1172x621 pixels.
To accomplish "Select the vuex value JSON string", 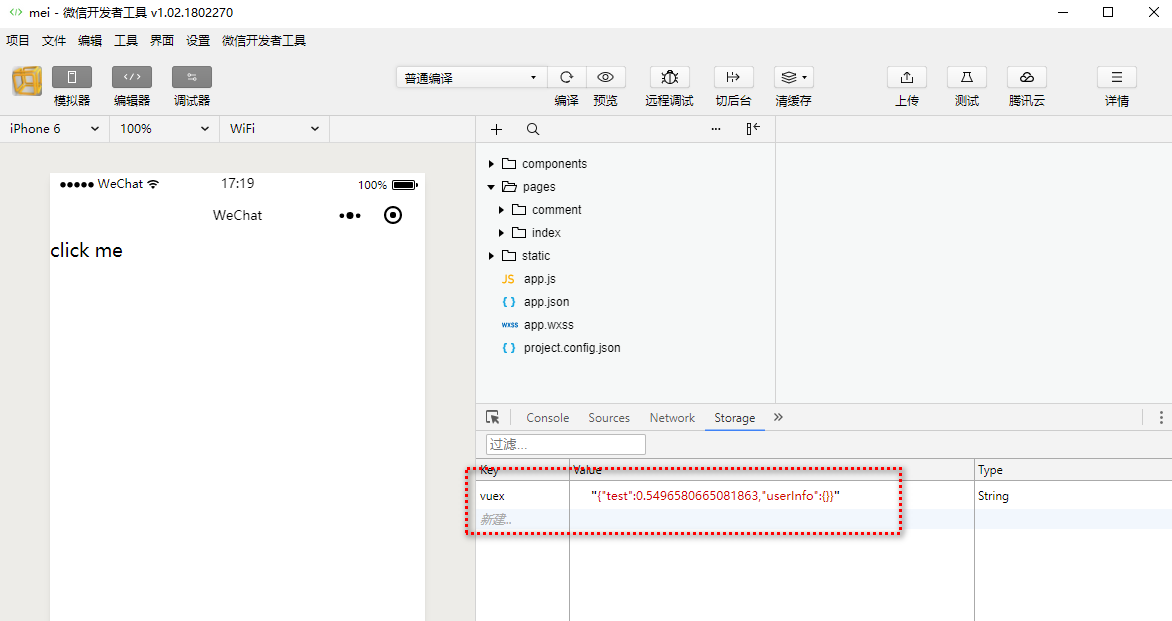I will [715, 496].
